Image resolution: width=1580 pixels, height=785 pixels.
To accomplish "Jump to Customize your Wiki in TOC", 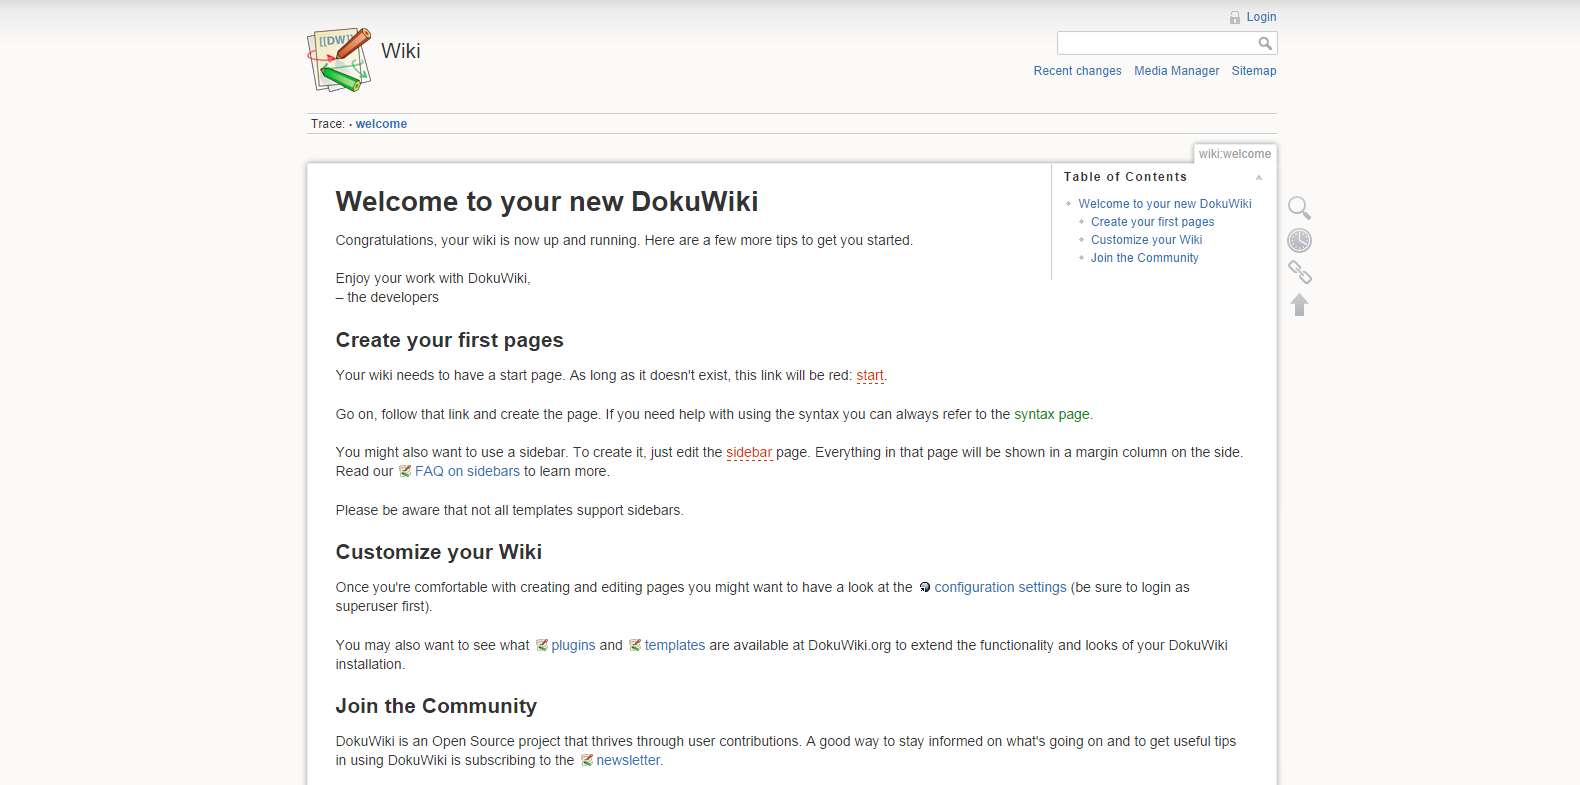I will click(1146, 240).
